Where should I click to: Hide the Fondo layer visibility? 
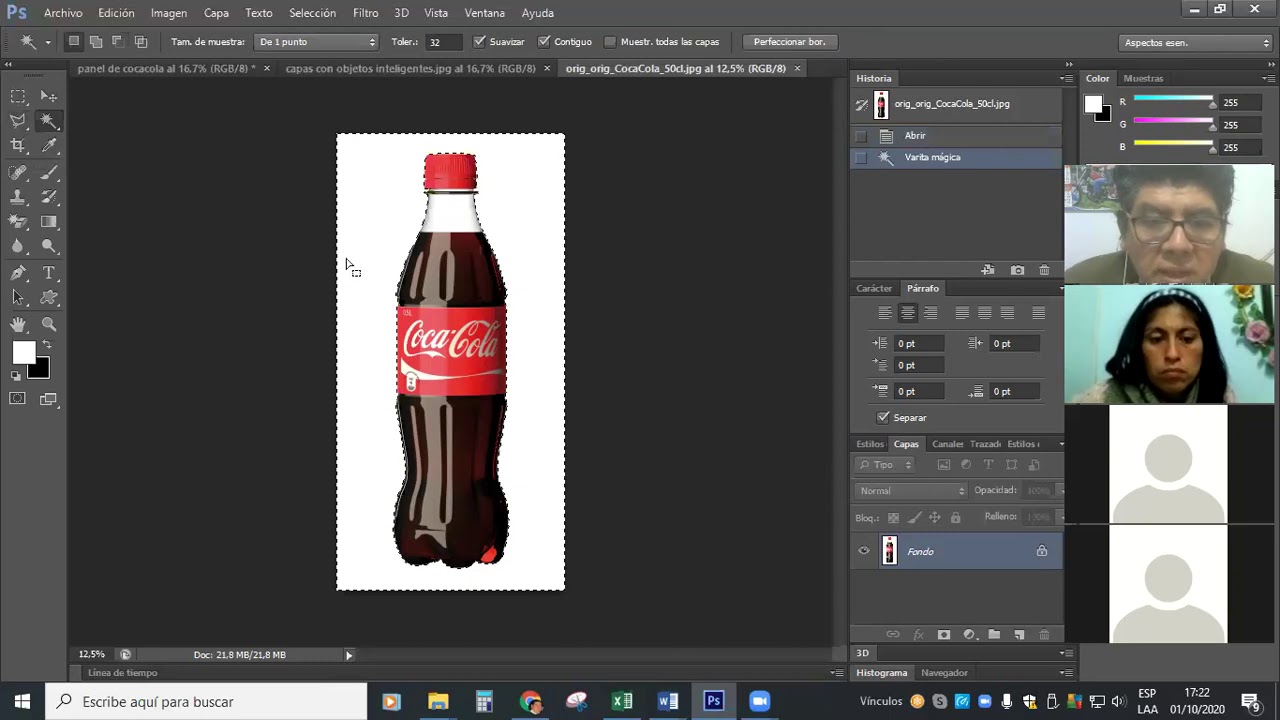pos(864,551)
